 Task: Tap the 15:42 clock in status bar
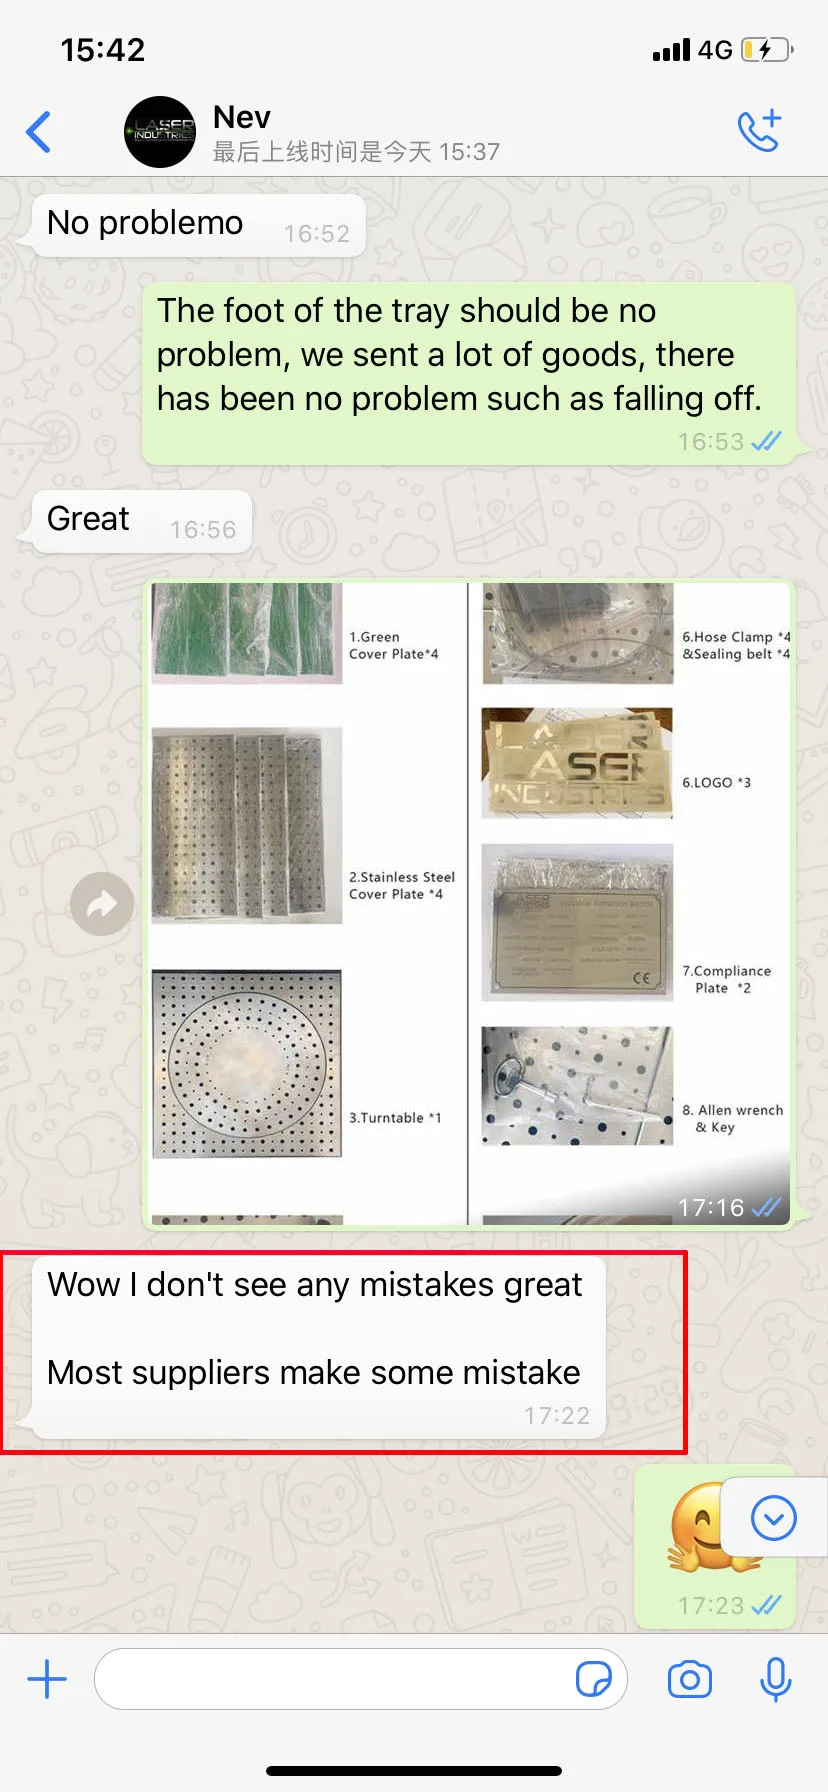103,50
